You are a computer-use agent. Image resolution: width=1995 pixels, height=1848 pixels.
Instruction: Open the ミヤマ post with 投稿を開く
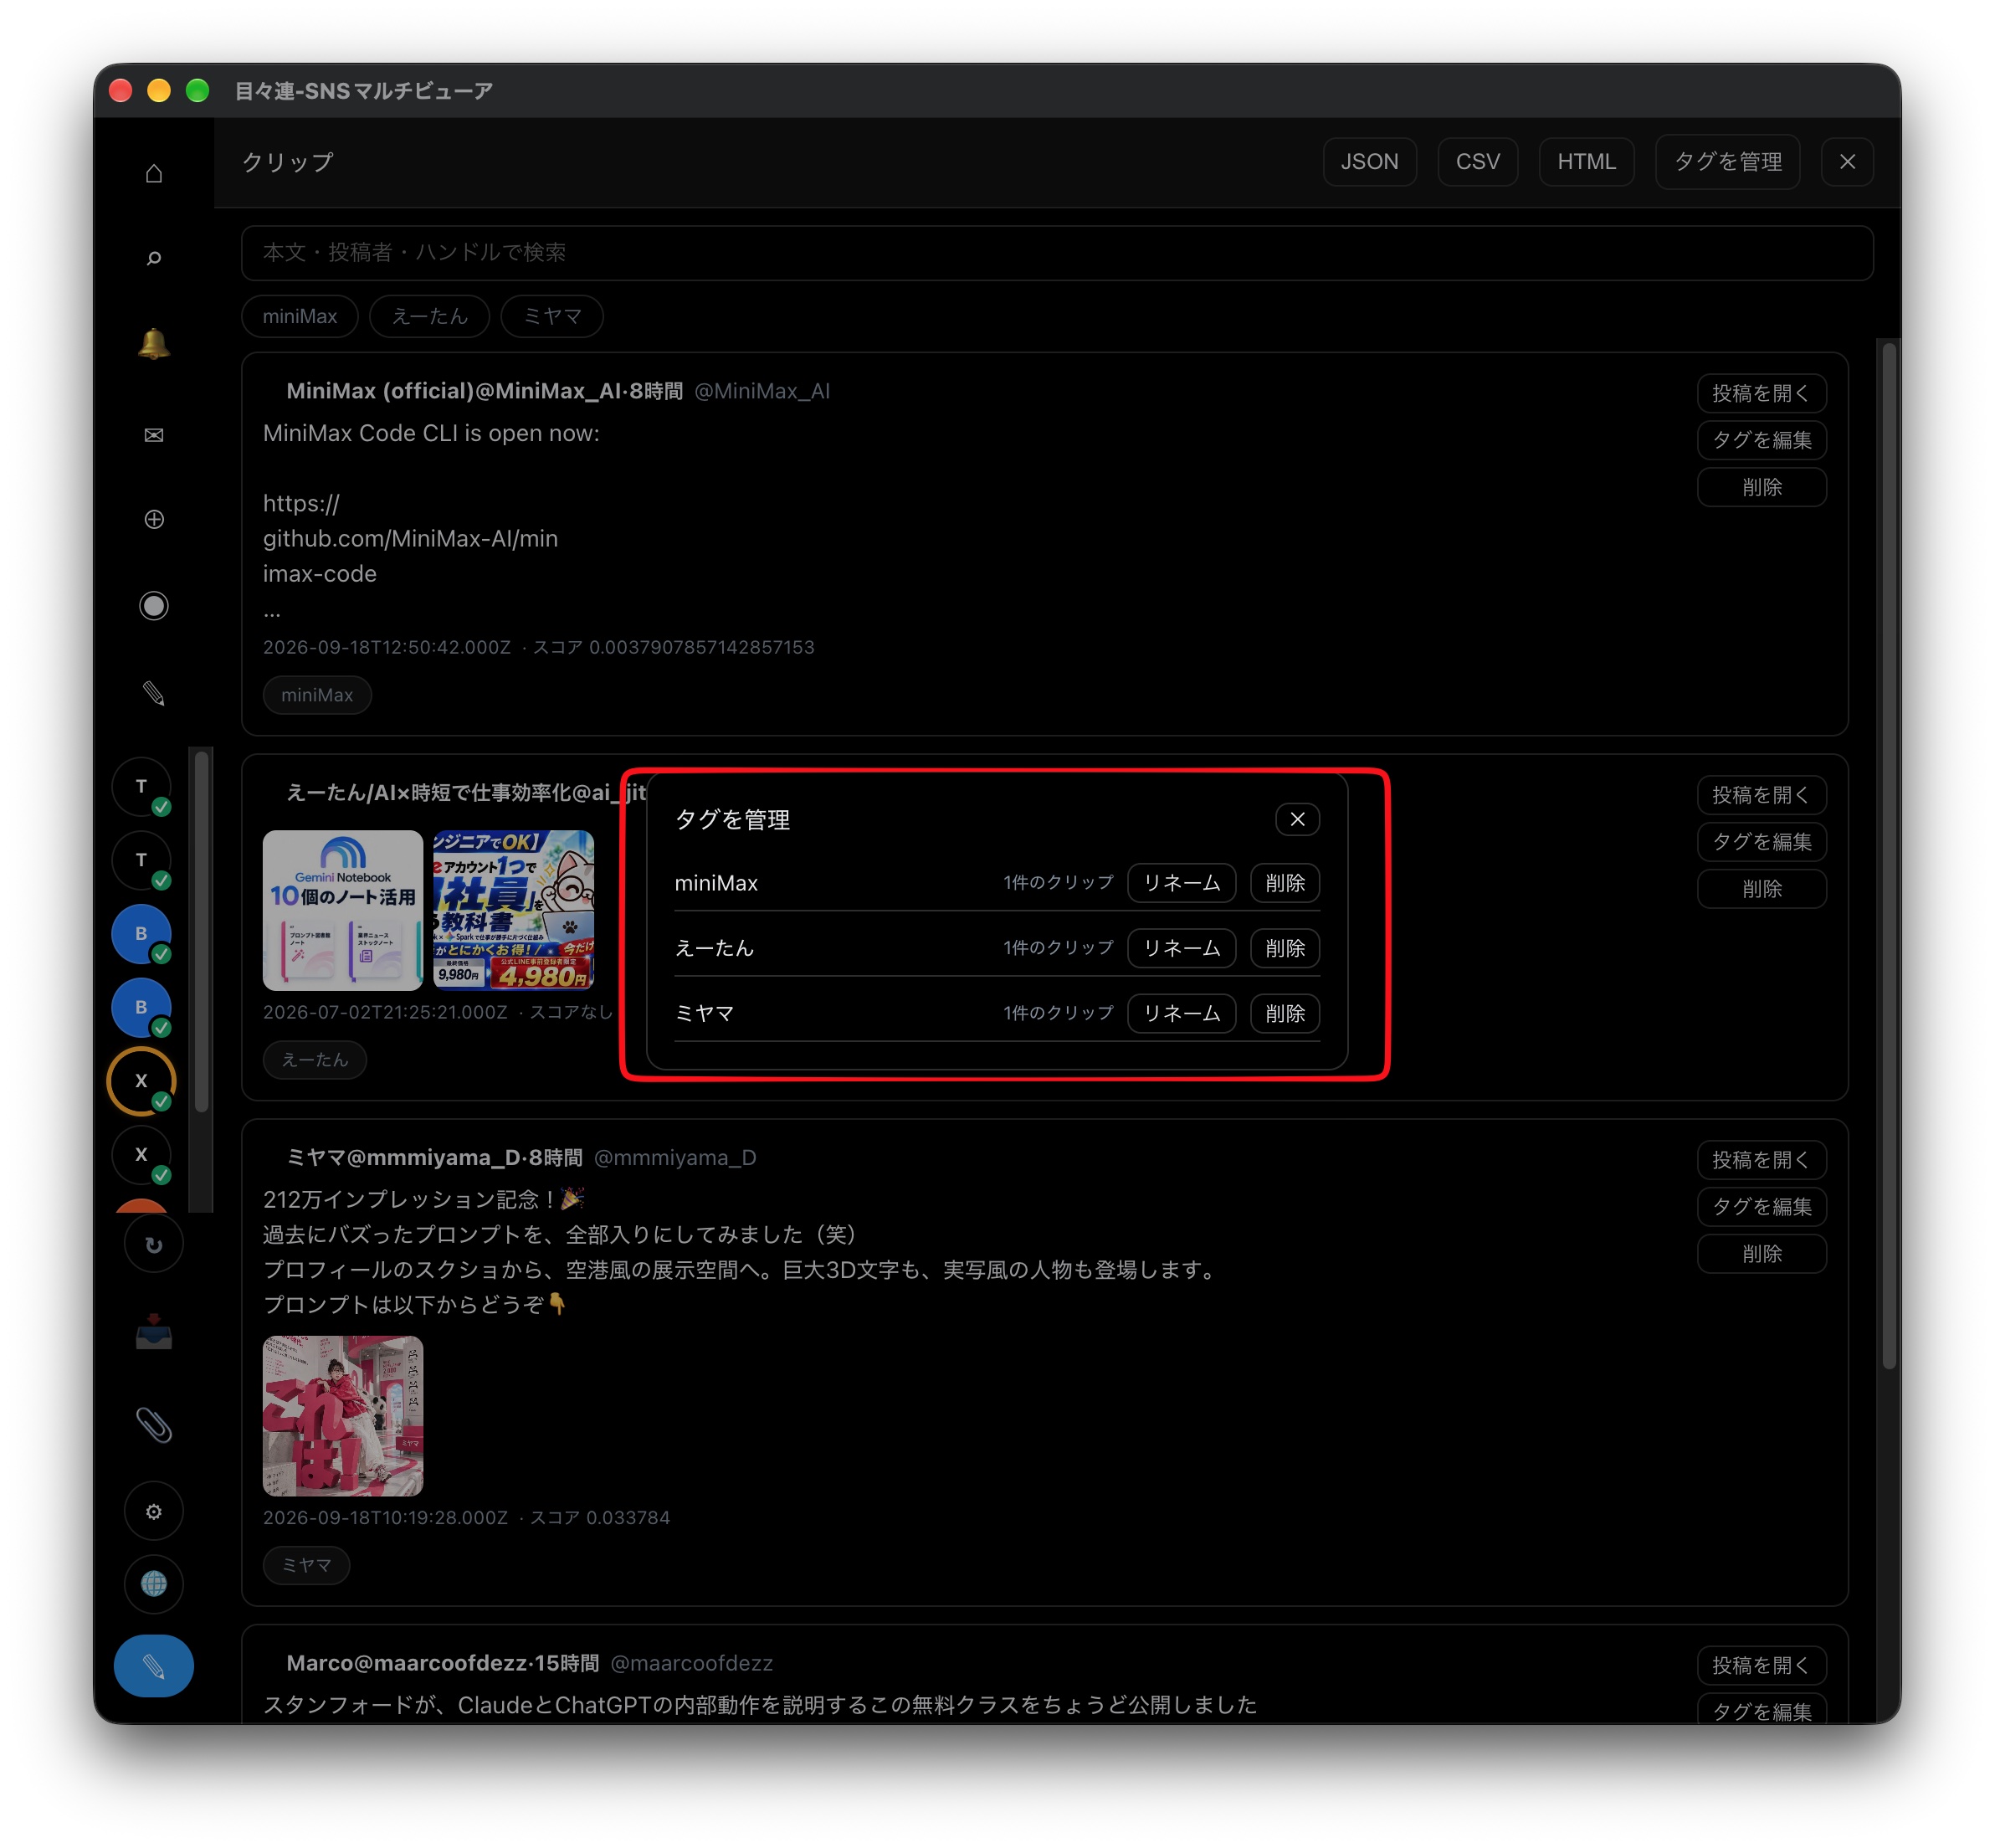coord(1761,1160)
